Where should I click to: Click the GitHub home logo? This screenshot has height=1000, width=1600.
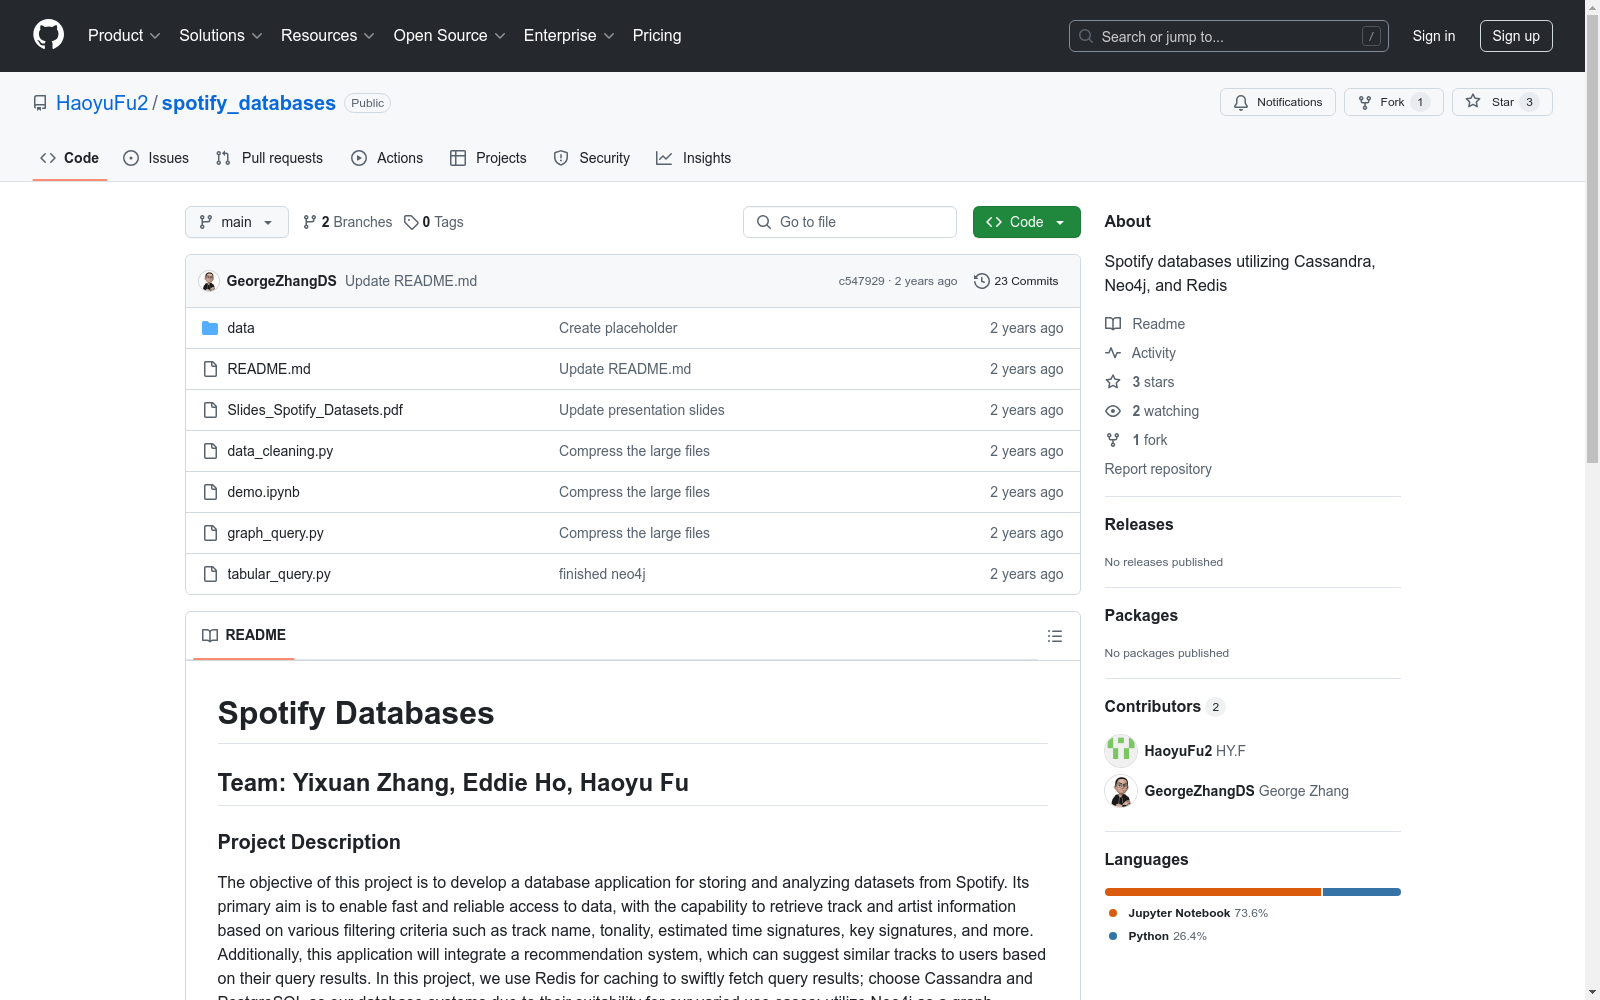(x=48, y=35)
